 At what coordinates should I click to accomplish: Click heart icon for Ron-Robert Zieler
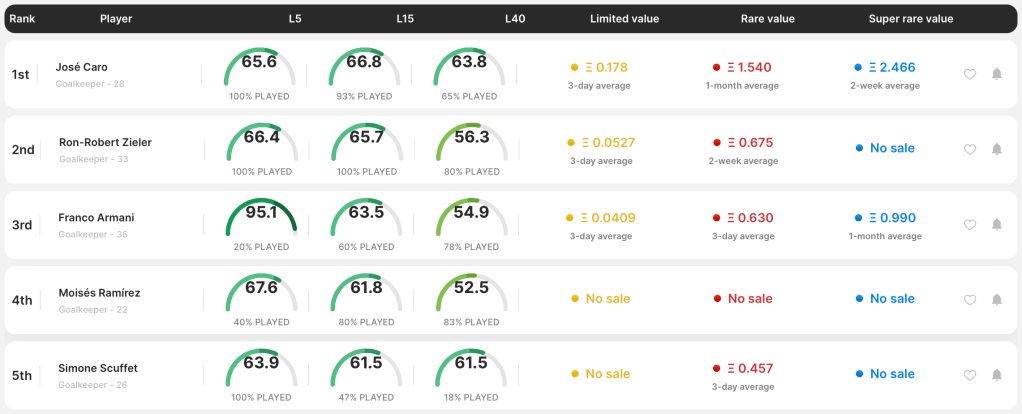pyautogui.click(x=969, y=149)
